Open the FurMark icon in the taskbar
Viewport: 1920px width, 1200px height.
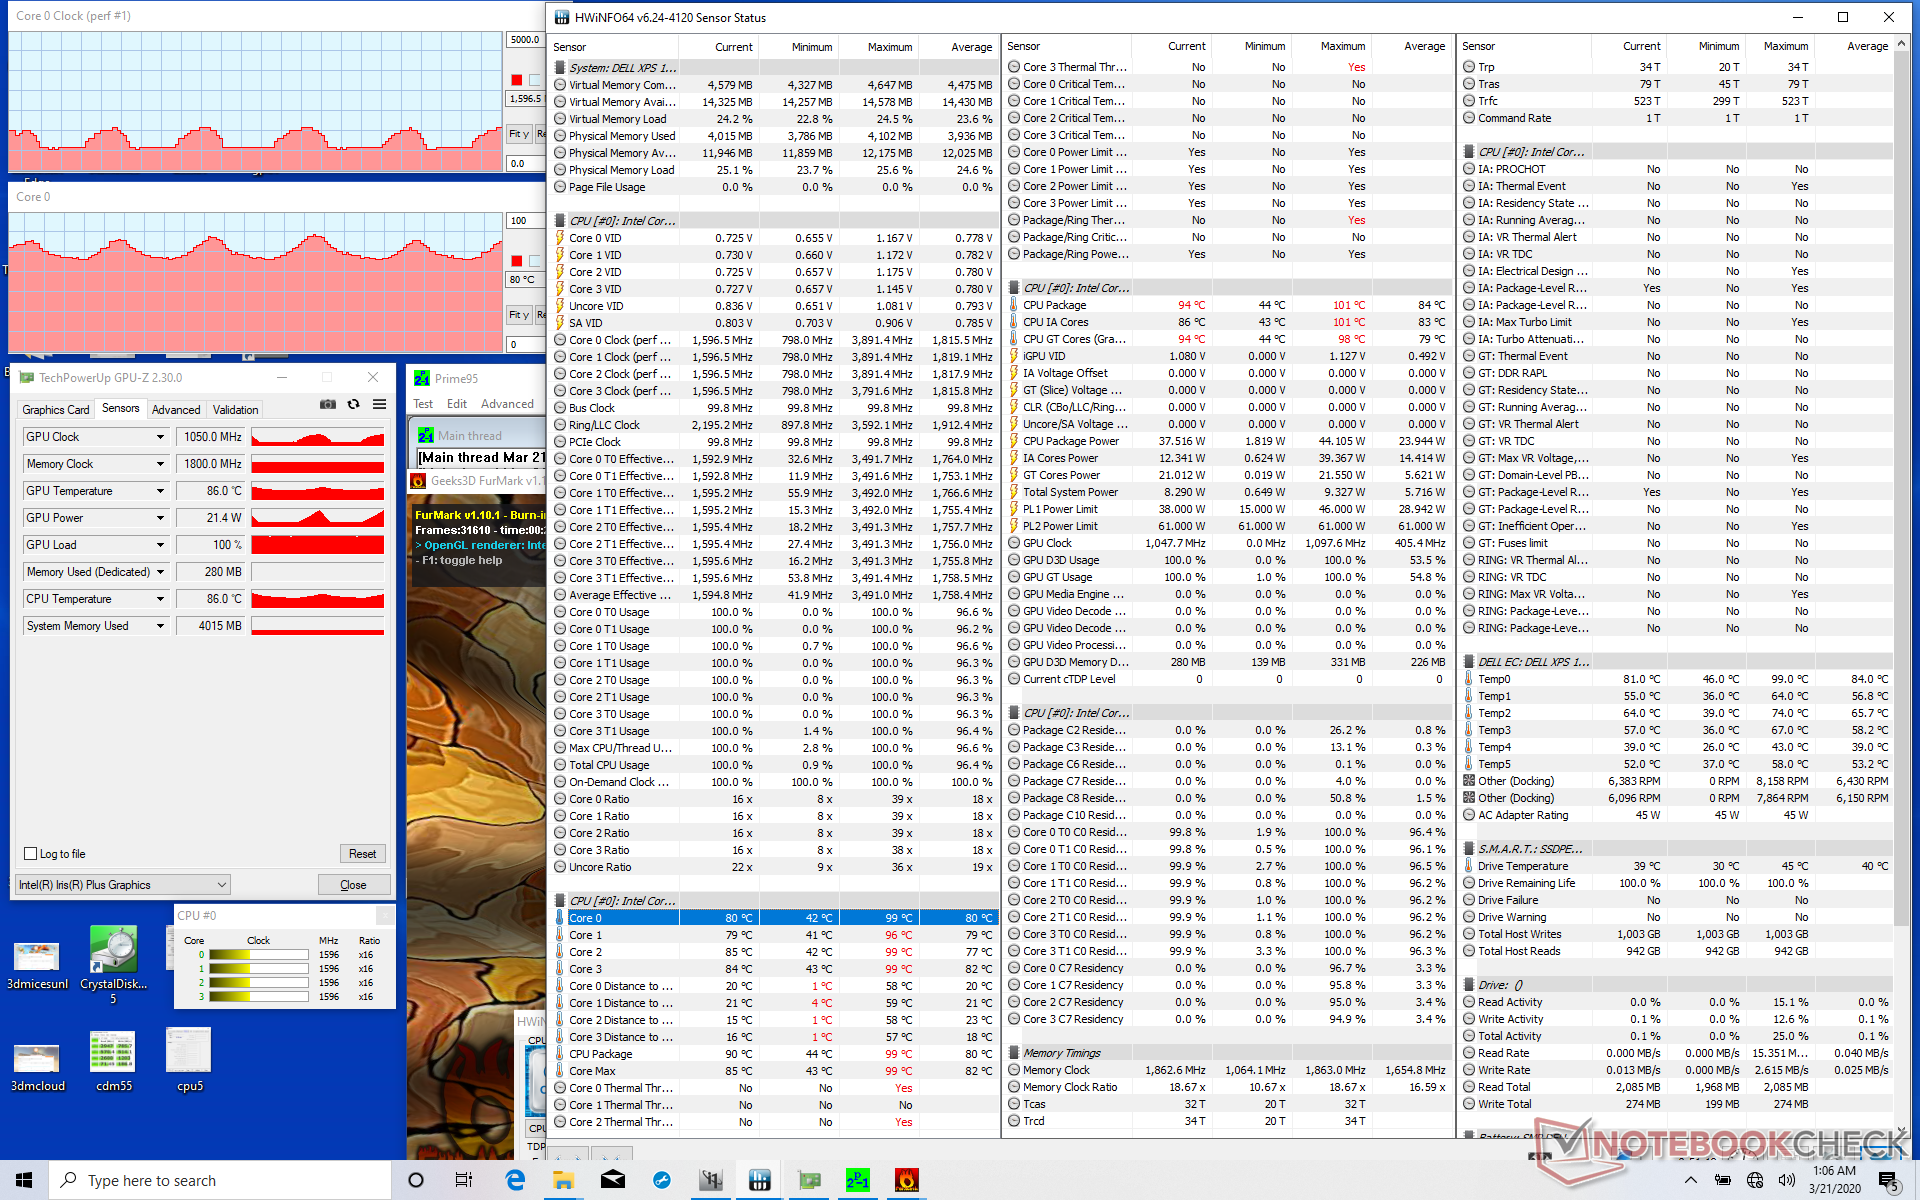click(x=906, y=1180)
